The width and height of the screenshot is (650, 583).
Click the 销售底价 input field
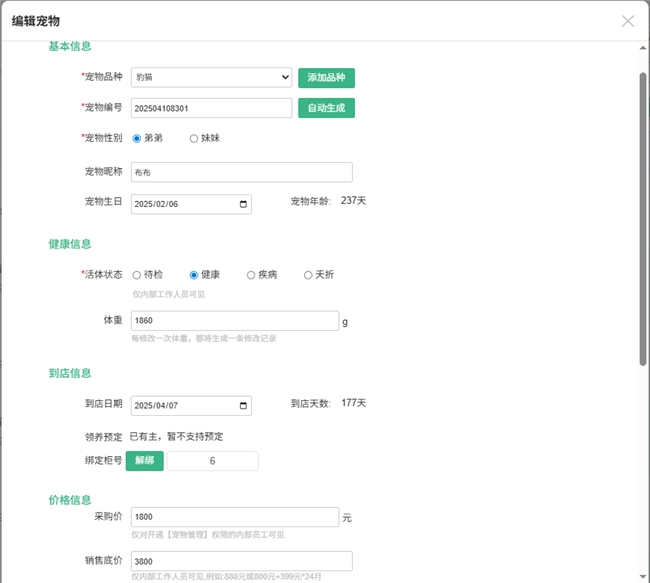point(241,561)
